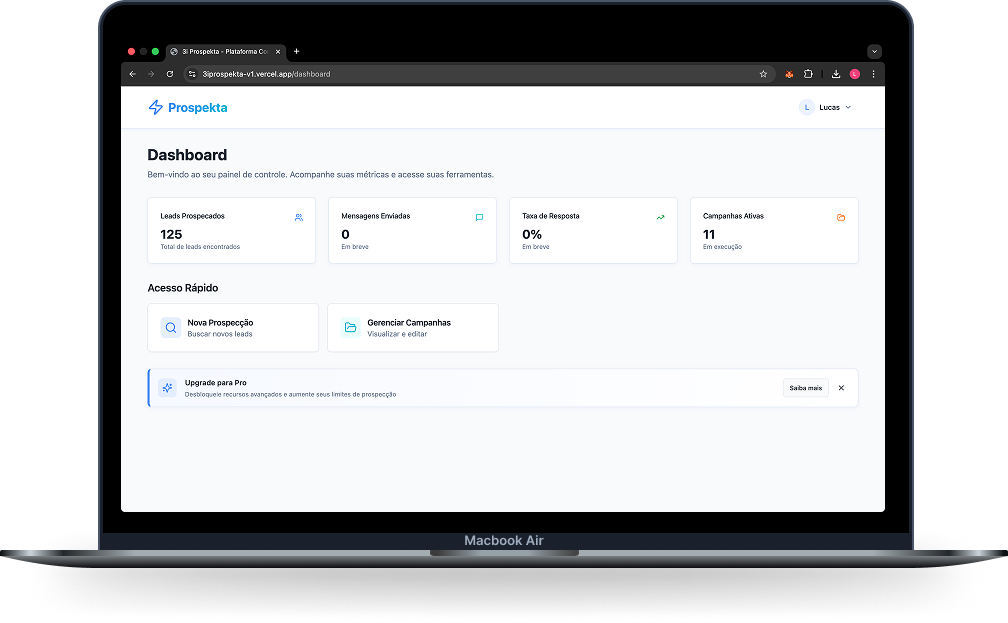This screenshot has width=1008, height=623.
Task: Click the Leads Prospecados people icon
Action: (299, 217)
